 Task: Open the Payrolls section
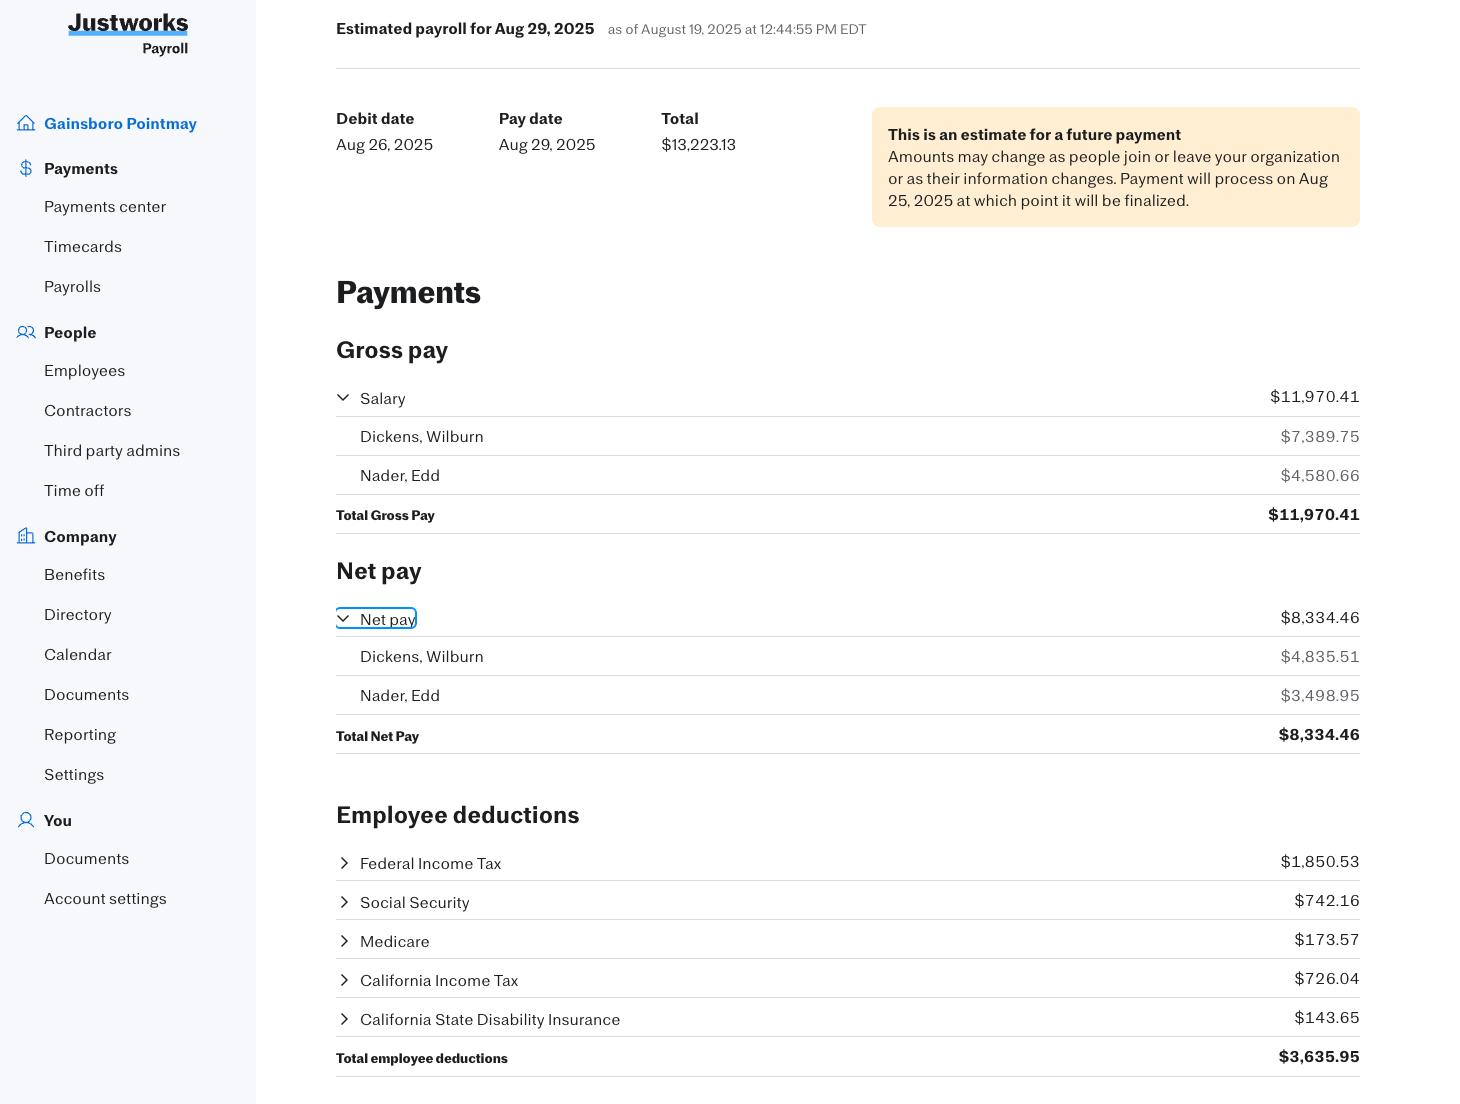coord(72,286)
